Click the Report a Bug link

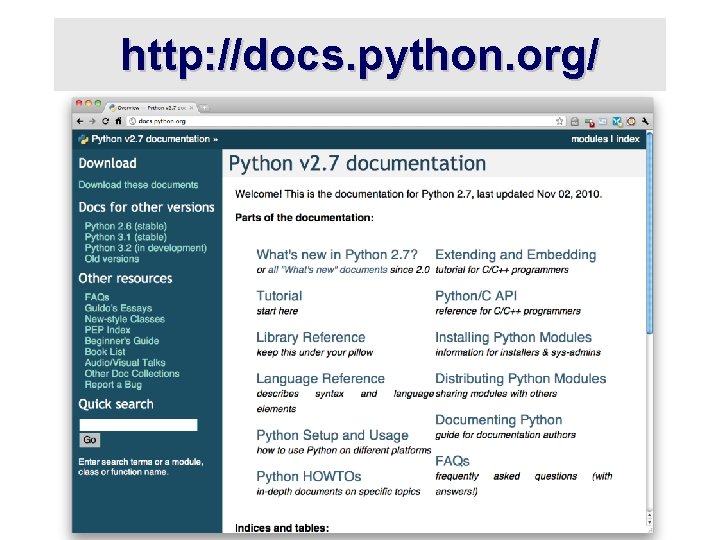[113, 385]
